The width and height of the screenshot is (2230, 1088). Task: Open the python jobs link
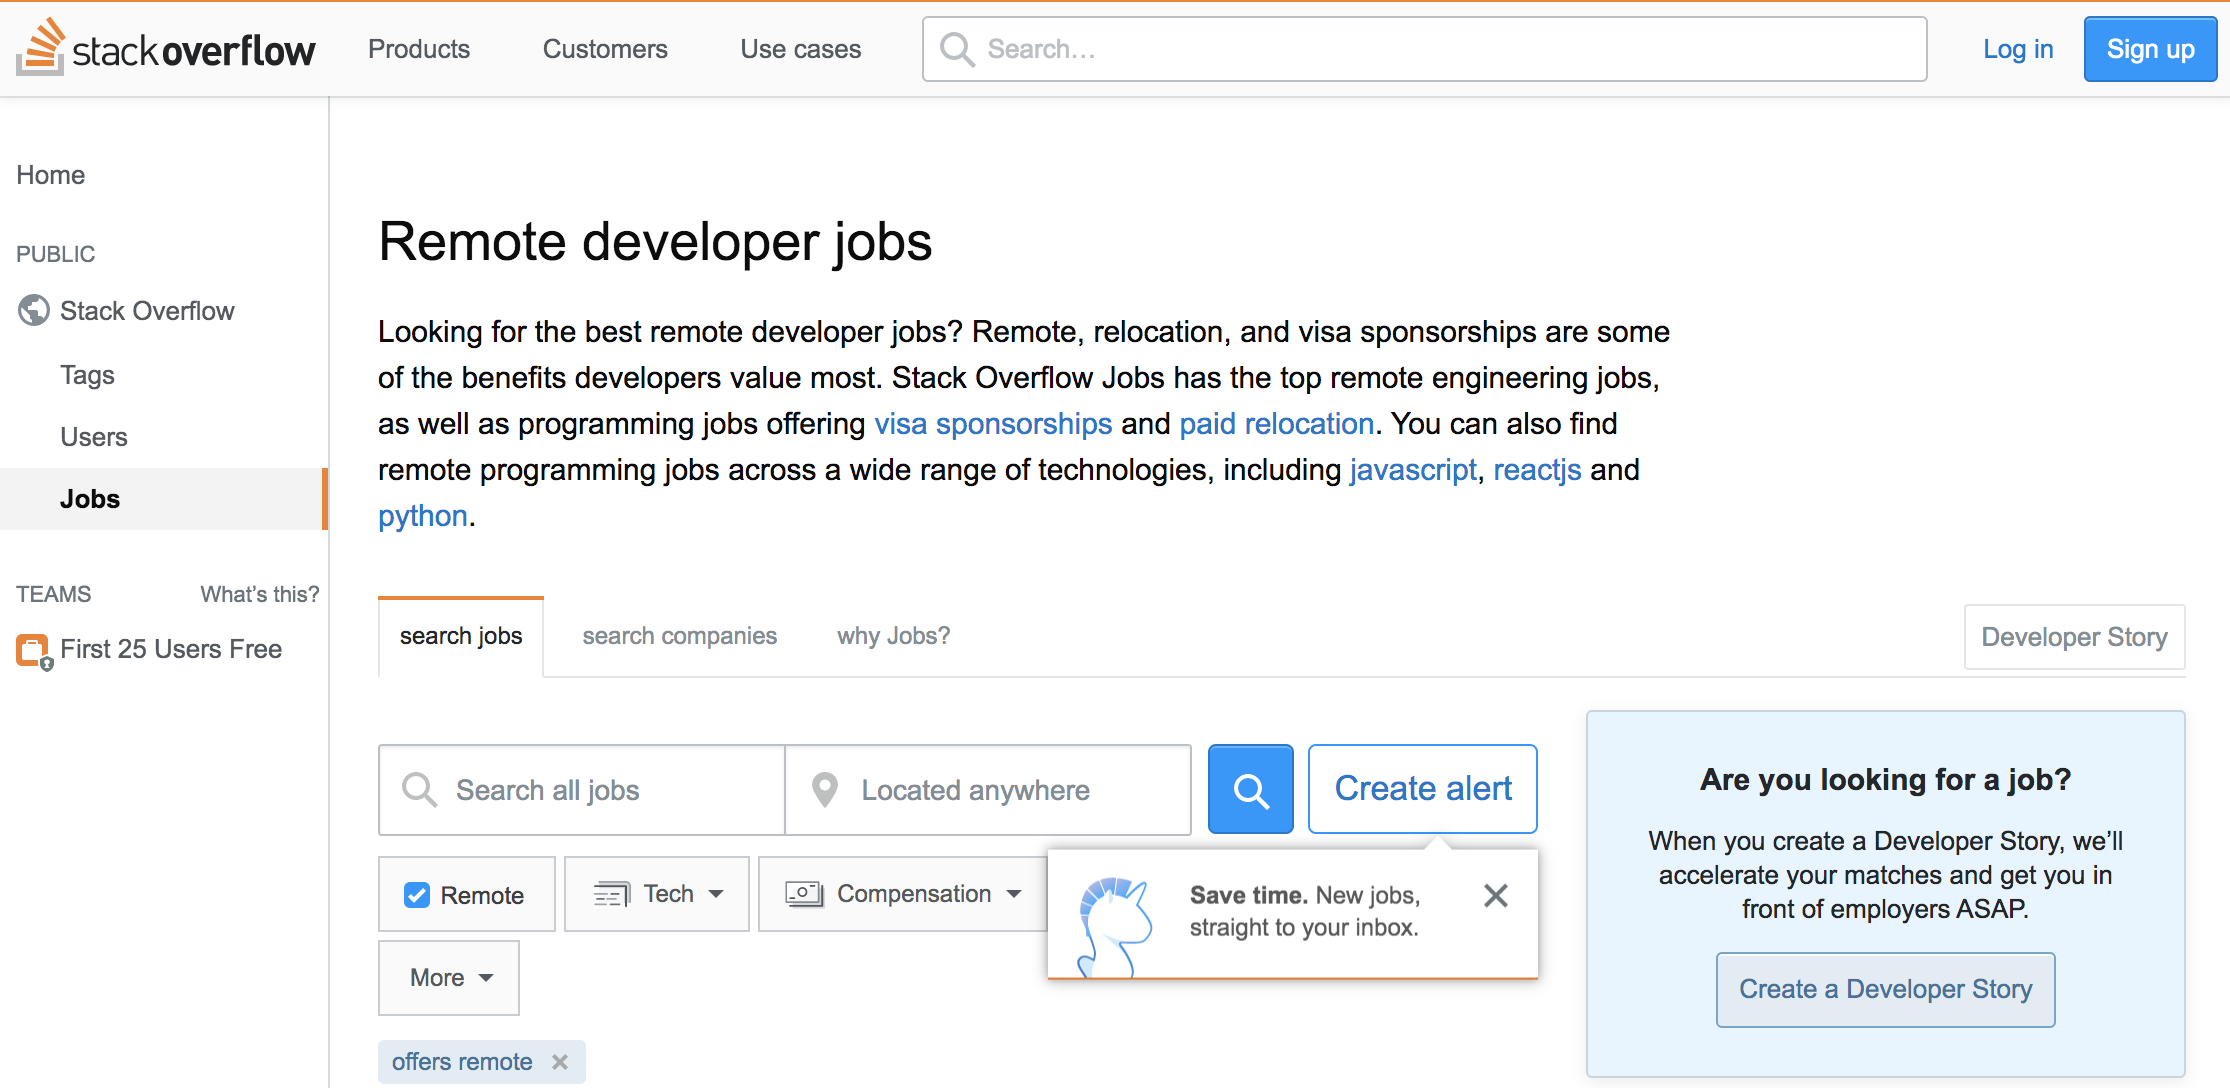(423, 516)
